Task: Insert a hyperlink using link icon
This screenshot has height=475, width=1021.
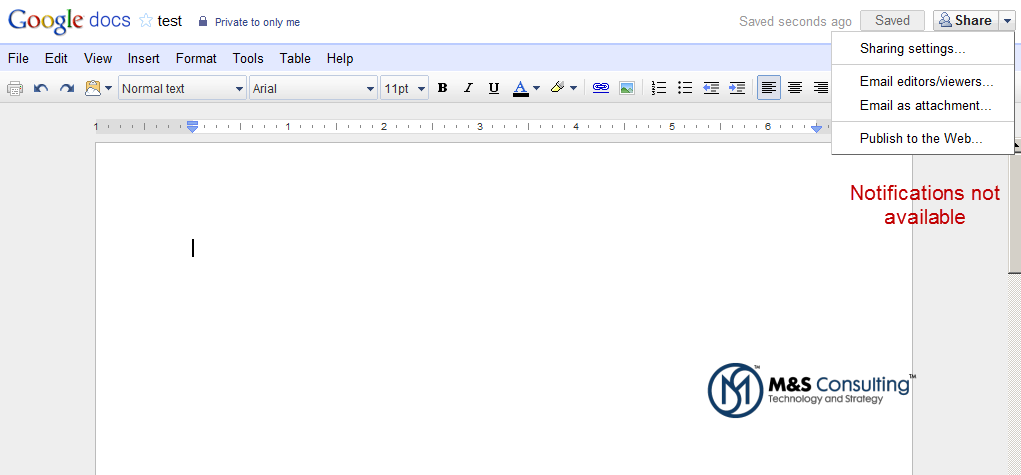Action: 600,88
